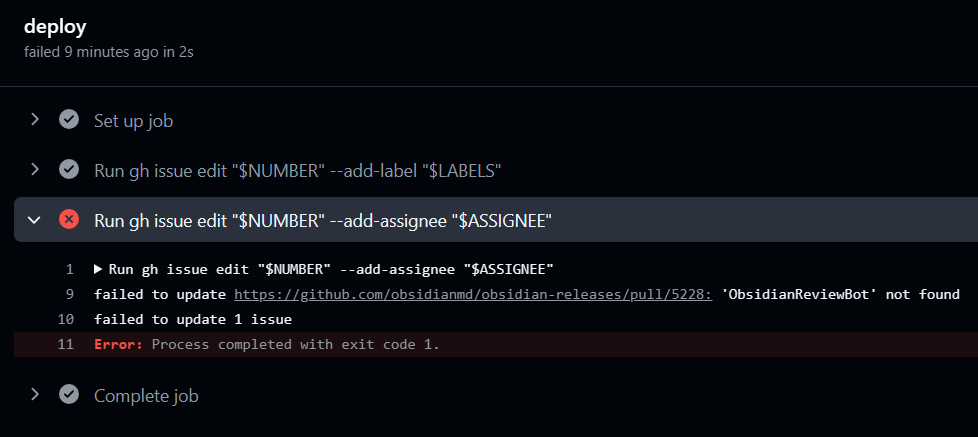This screenshot has width=978, height=437.
Task: Click the Set up job step label
Action: (133, 120)
